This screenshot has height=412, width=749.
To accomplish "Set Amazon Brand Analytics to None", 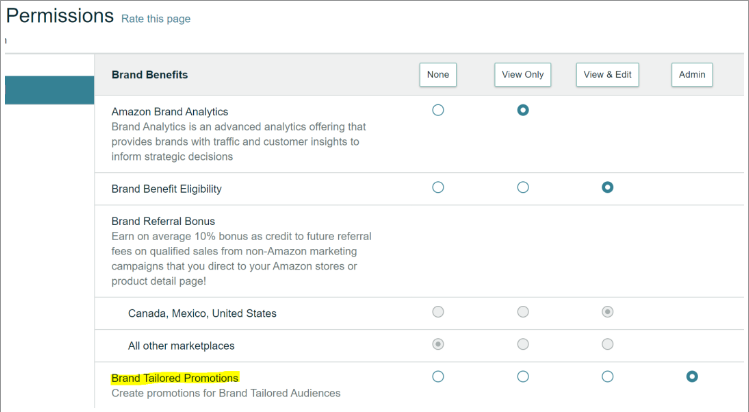I will coord(438,110).
